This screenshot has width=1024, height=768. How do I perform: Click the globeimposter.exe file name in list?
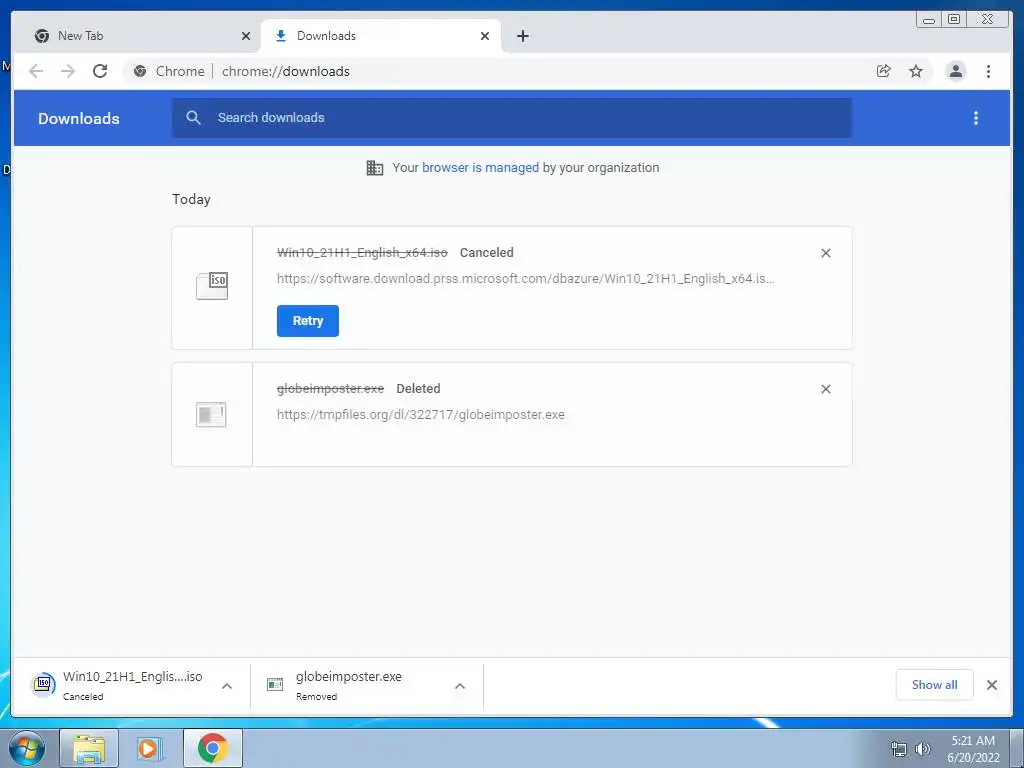point(330,389)
